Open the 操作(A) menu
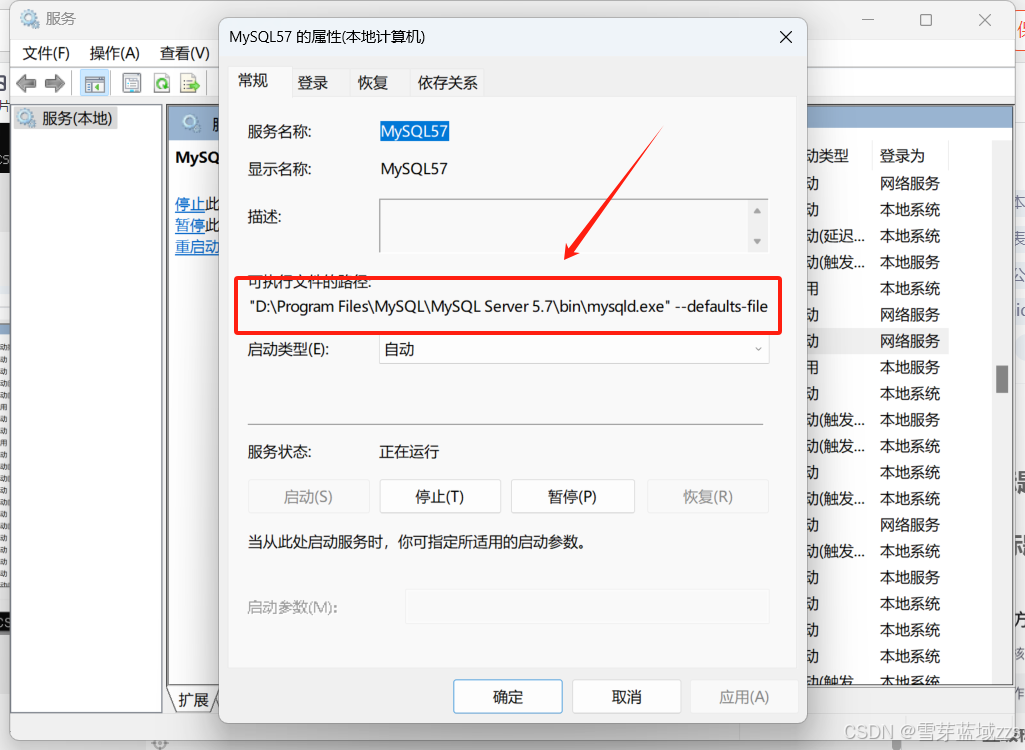 click(x=114, y=53)
